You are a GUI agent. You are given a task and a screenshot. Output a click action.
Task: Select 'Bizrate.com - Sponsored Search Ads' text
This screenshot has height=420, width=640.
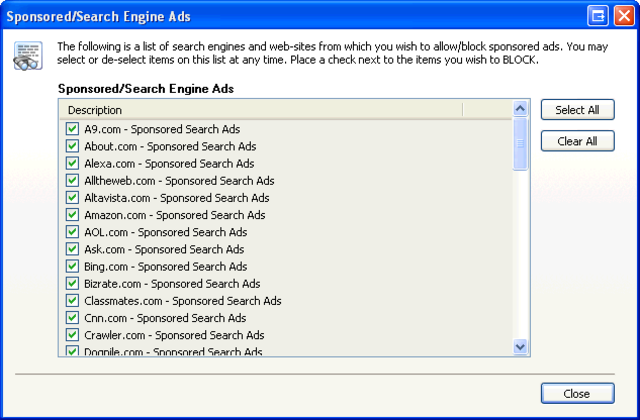pyautogui.click(x=172, y=283)
